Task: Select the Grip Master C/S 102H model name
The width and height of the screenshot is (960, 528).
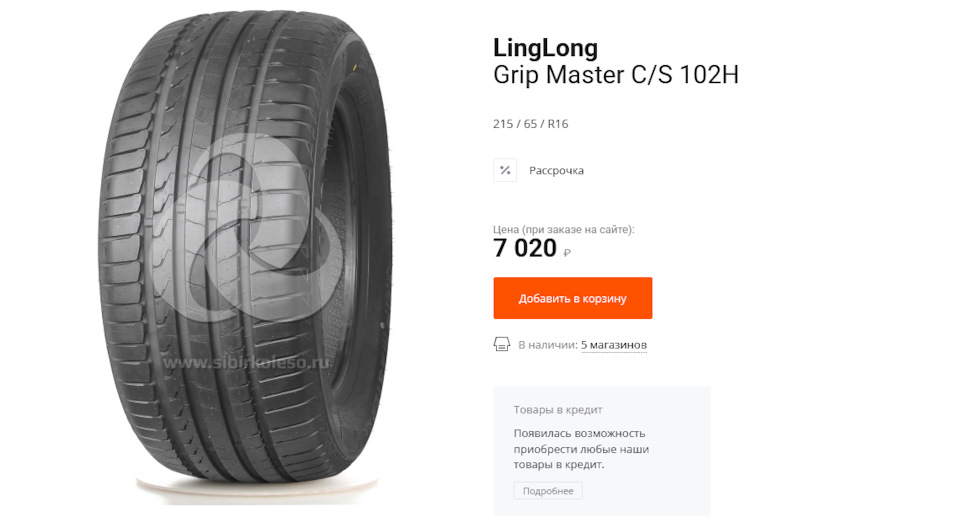Action: pyautogui.click(x=616, y=75)
